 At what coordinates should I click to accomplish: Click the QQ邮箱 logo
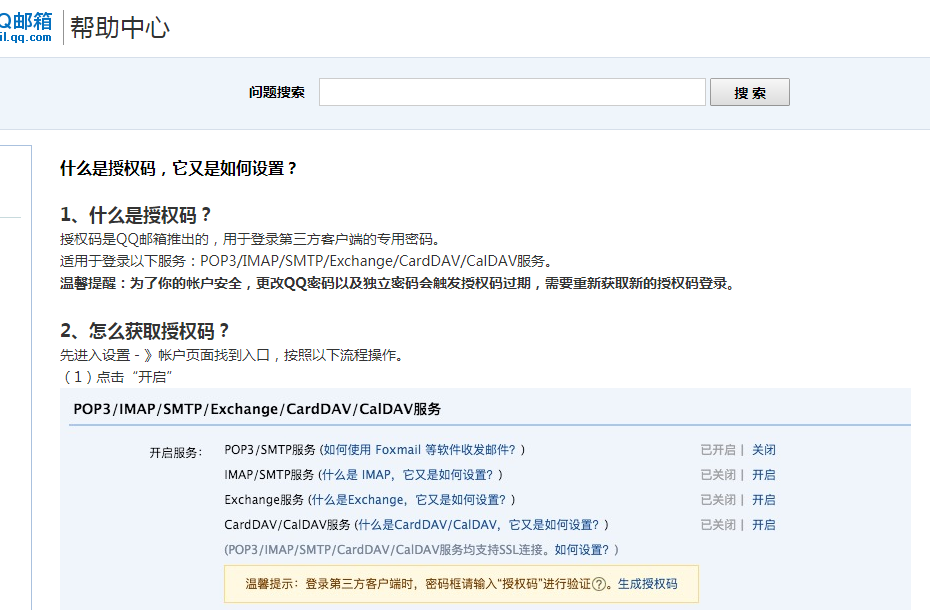click(x=26, y=27)
